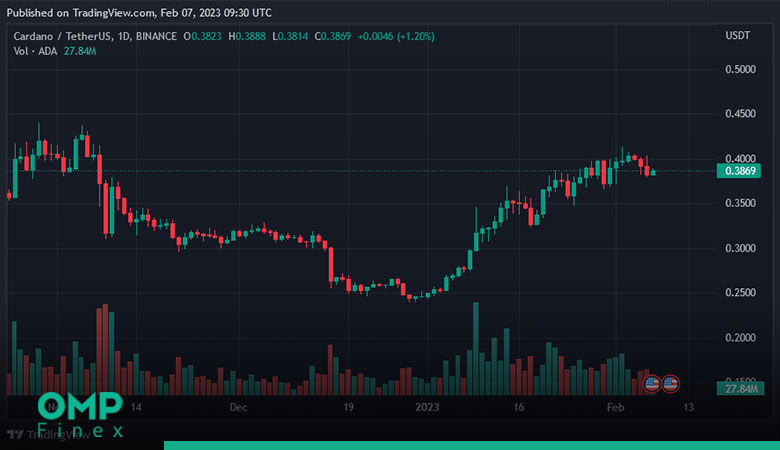Viewport: 780px width, 450px height.
Task: Click the 0.3000 price axis label
Action: (740, 248)
